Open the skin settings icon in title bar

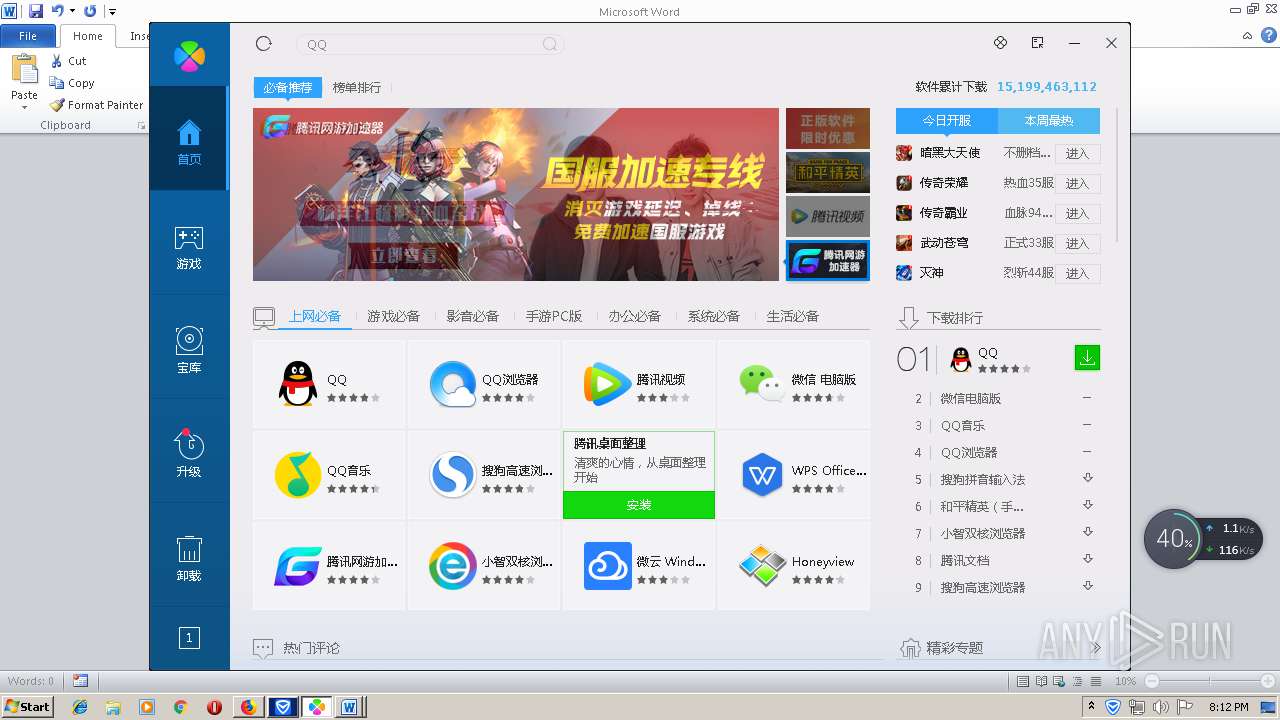(x=999, y=43)
